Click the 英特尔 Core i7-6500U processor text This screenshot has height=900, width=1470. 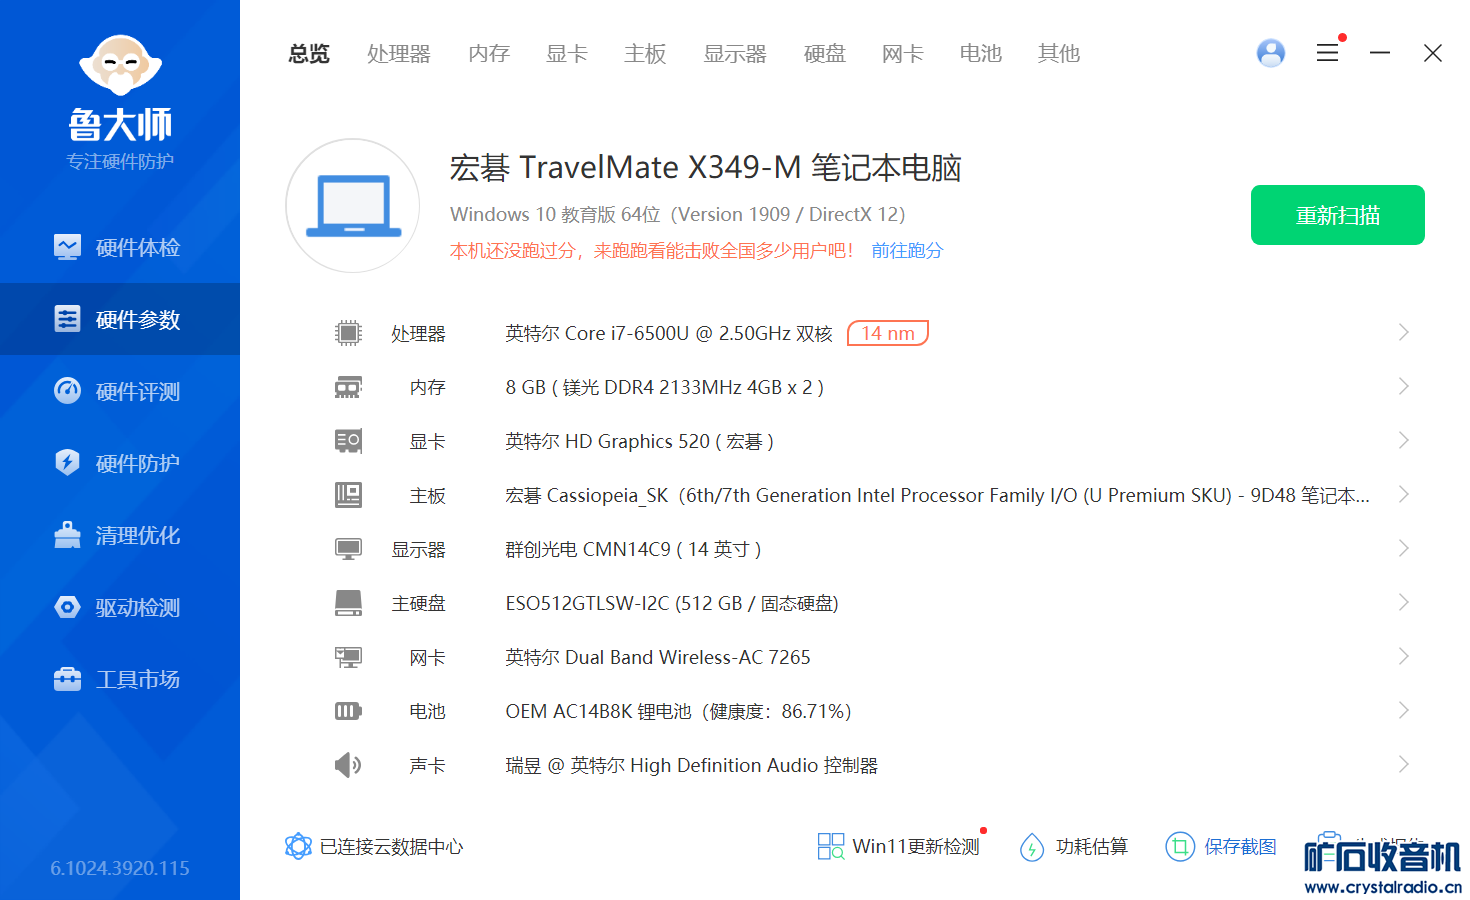pos(669,333)
